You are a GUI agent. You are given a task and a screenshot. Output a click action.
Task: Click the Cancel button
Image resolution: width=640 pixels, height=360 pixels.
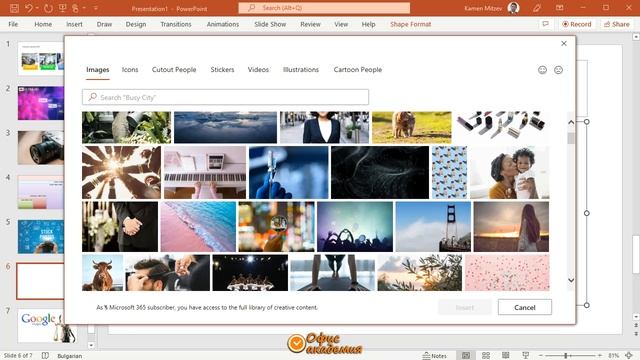point(524,307)
